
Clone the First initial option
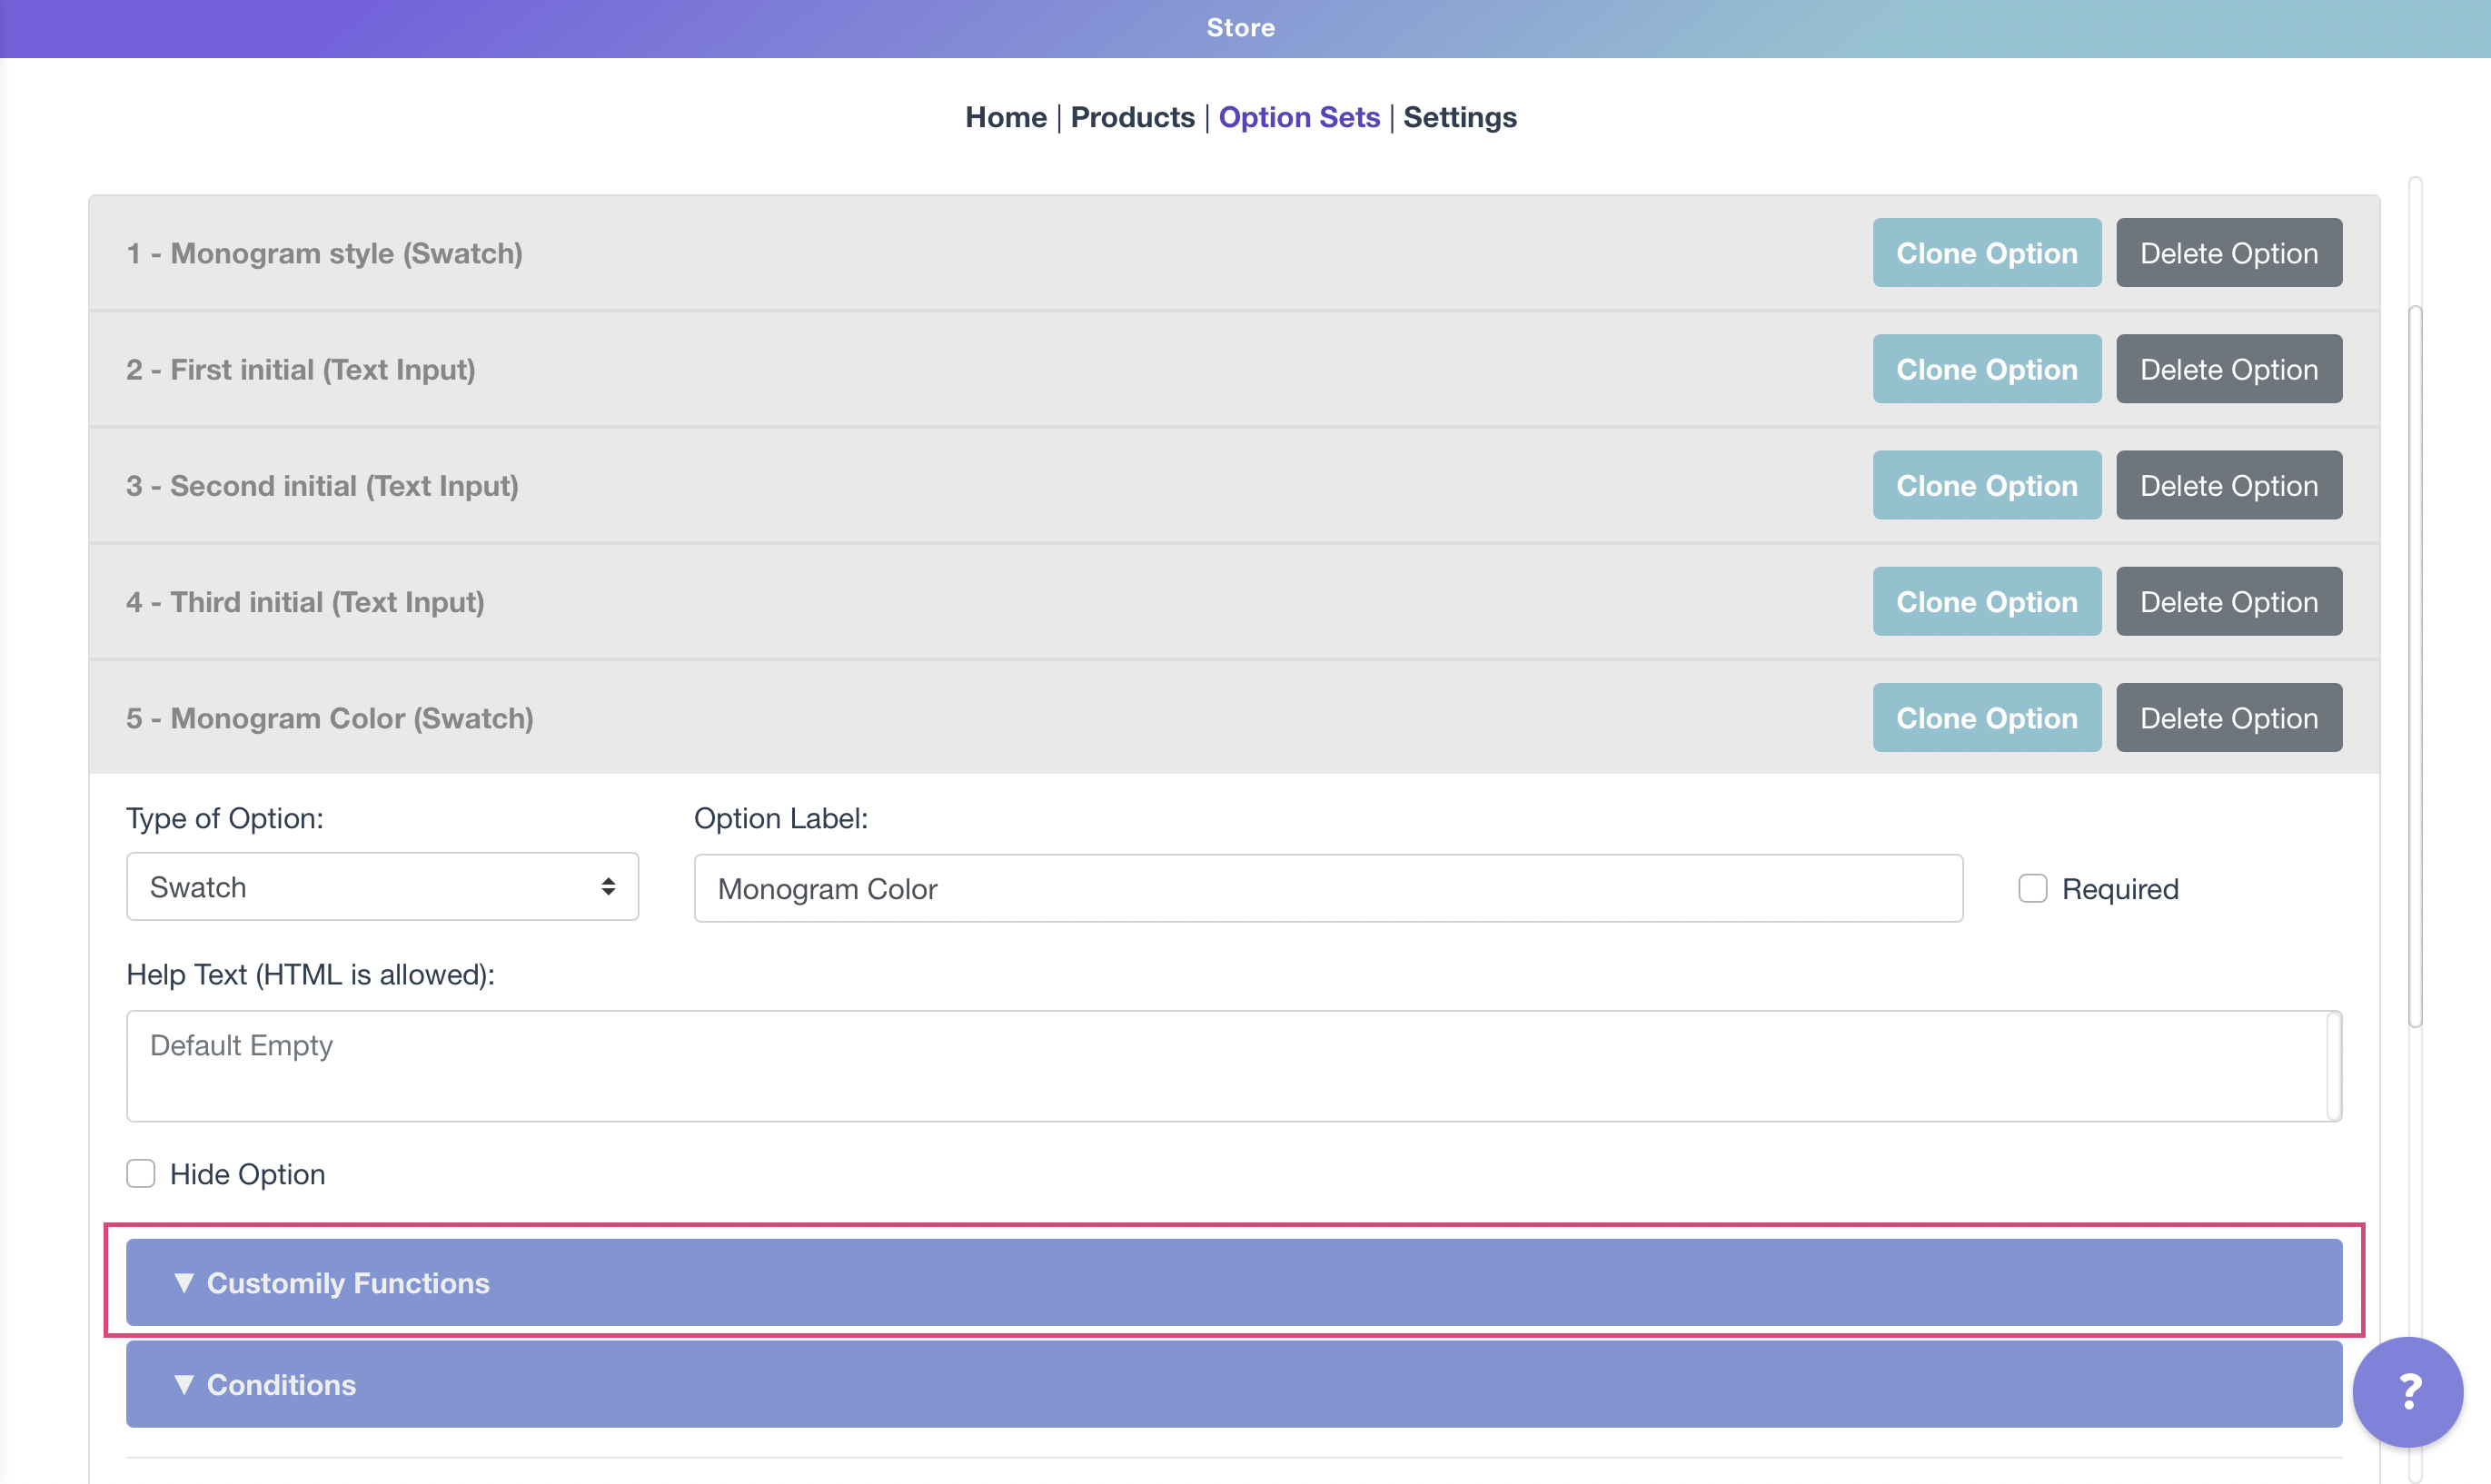pos(1986,369)
